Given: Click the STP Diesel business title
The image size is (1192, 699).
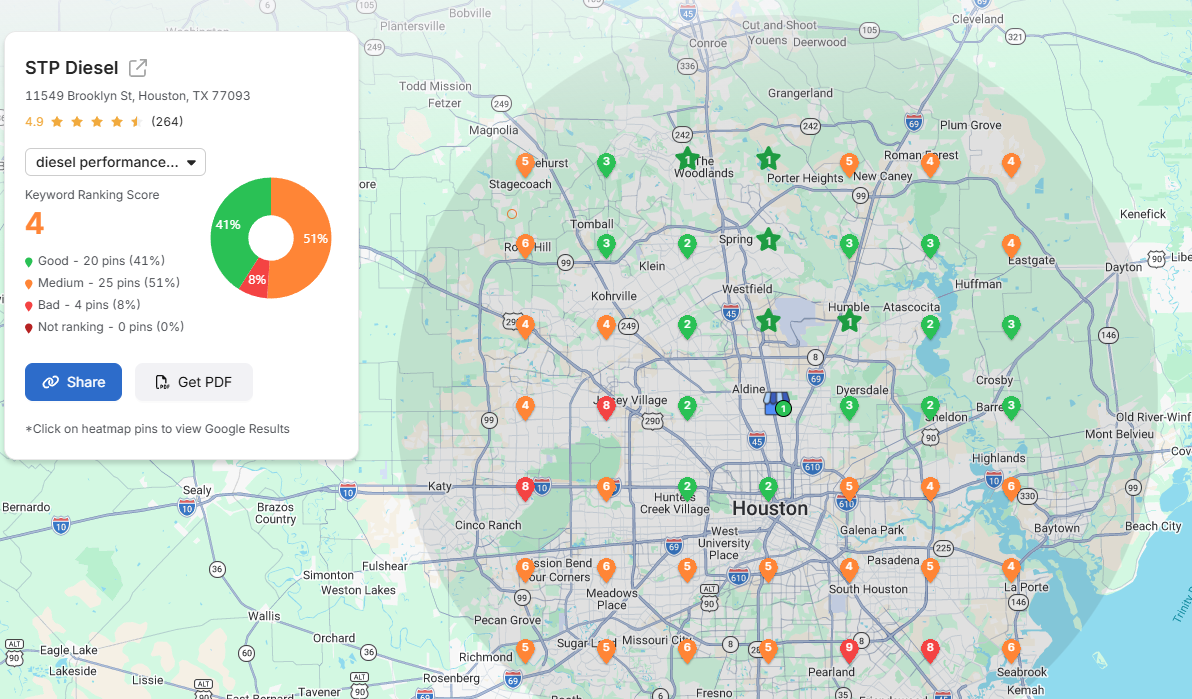Looking at the screenshot, I should tap(71, 68).
